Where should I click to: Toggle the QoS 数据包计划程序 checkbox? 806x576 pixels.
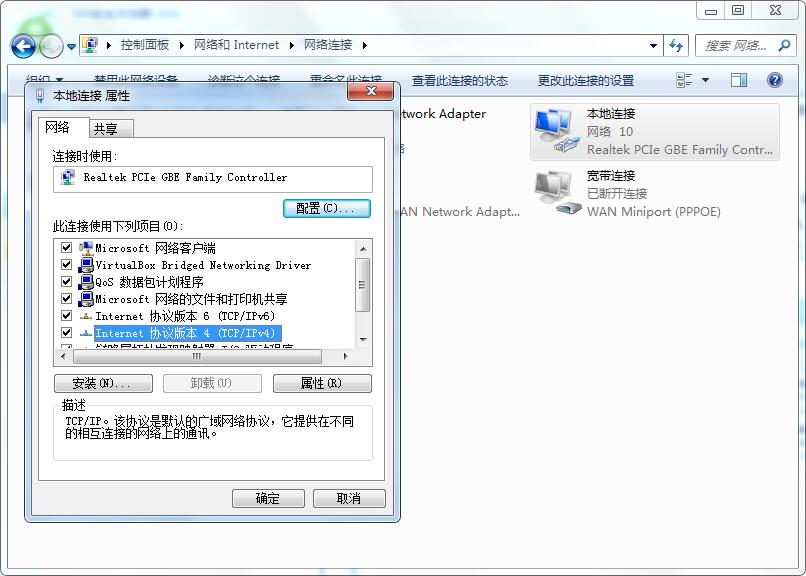click(67, 282)
